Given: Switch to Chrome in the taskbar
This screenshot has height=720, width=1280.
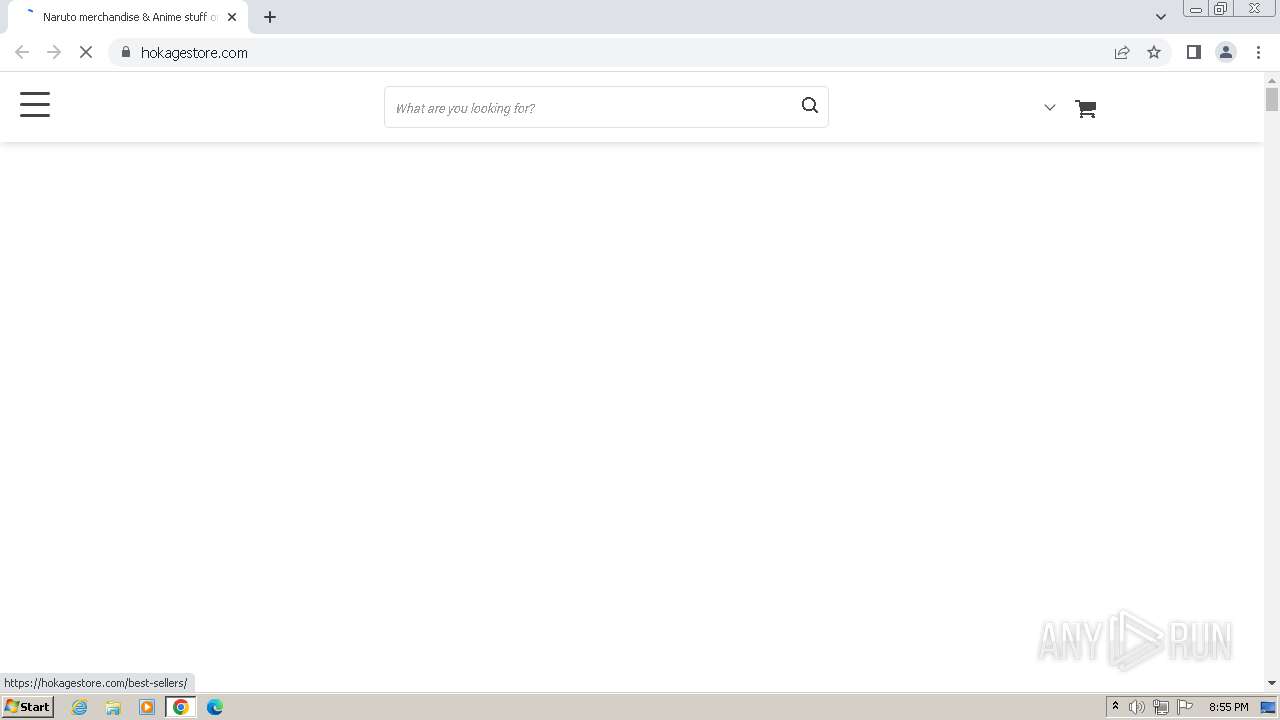Looking at the screenshot, I should [181, 707].
